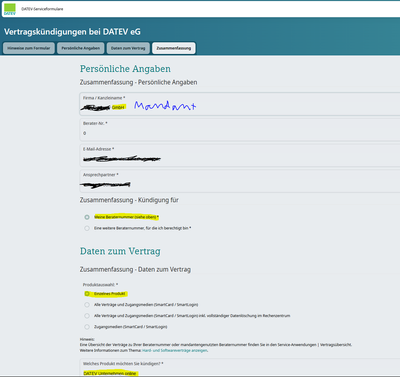
Task: Click the Ansprechpartner field
Action: [x=240, y=181]
